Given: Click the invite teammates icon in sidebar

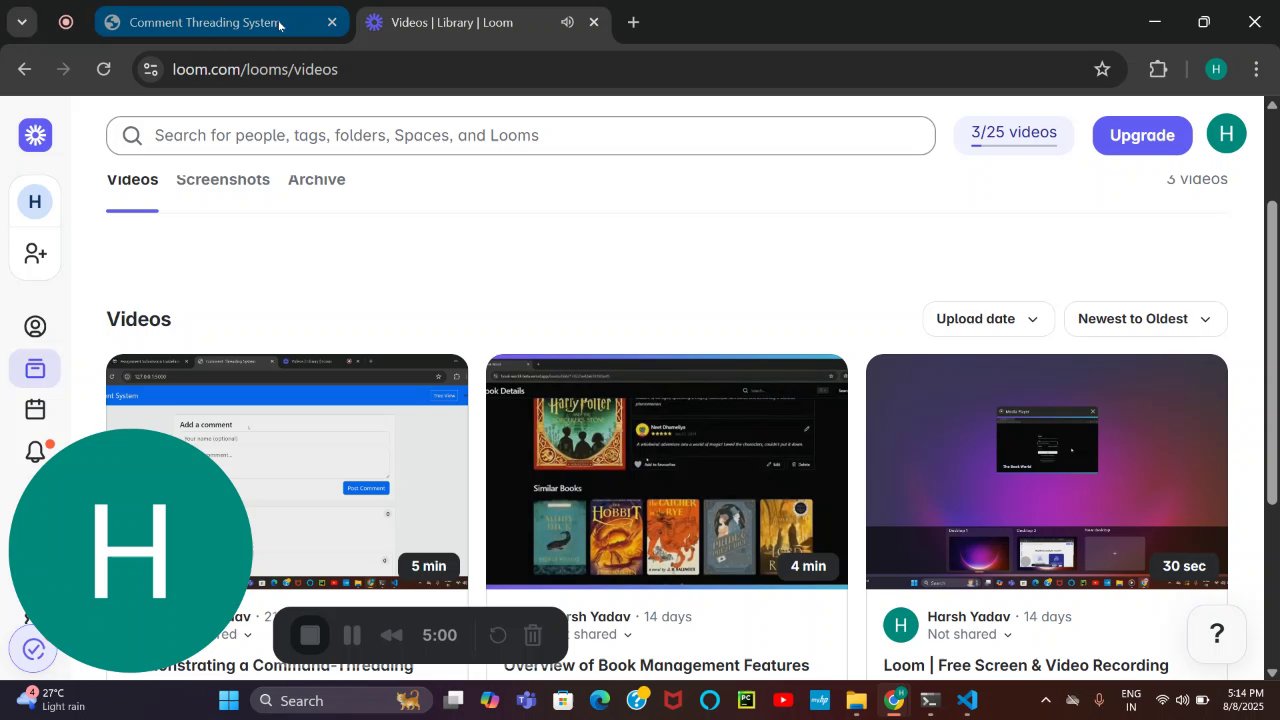Looking at the screenshot, I should tap(35, 254).
